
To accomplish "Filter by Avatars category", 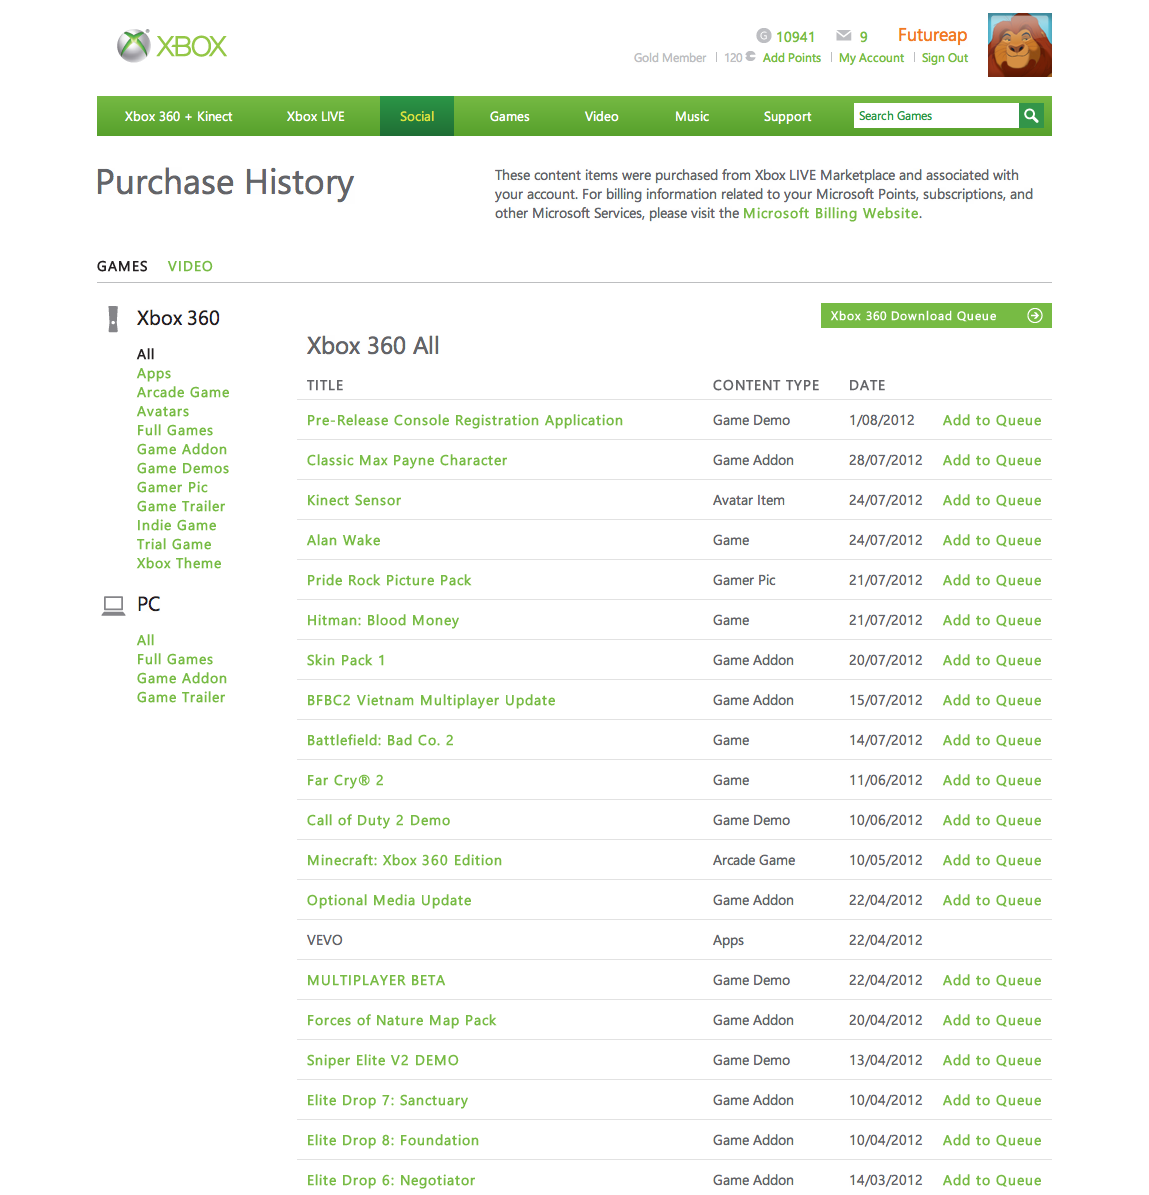I will (x=163, y=412).
